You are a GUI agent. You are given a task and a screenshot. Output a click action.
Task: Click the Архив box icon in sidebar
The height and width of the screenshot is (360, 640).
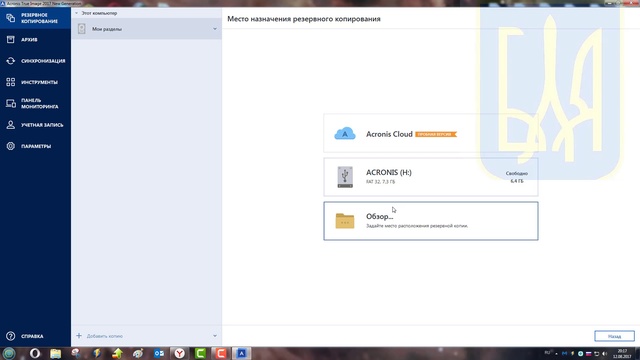11,40
